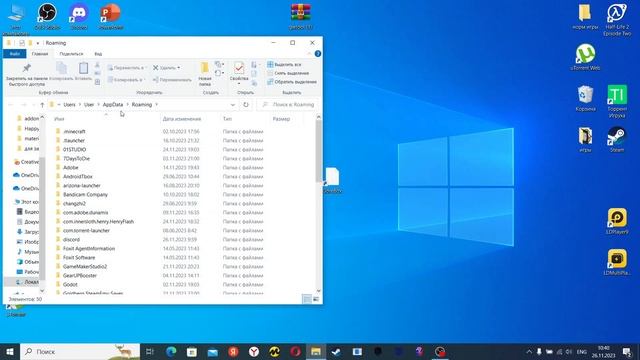Open Microsoft Edge from taskbar
Image resolution: width=640 pixels, height=360 pixels.
pos(171,351)
